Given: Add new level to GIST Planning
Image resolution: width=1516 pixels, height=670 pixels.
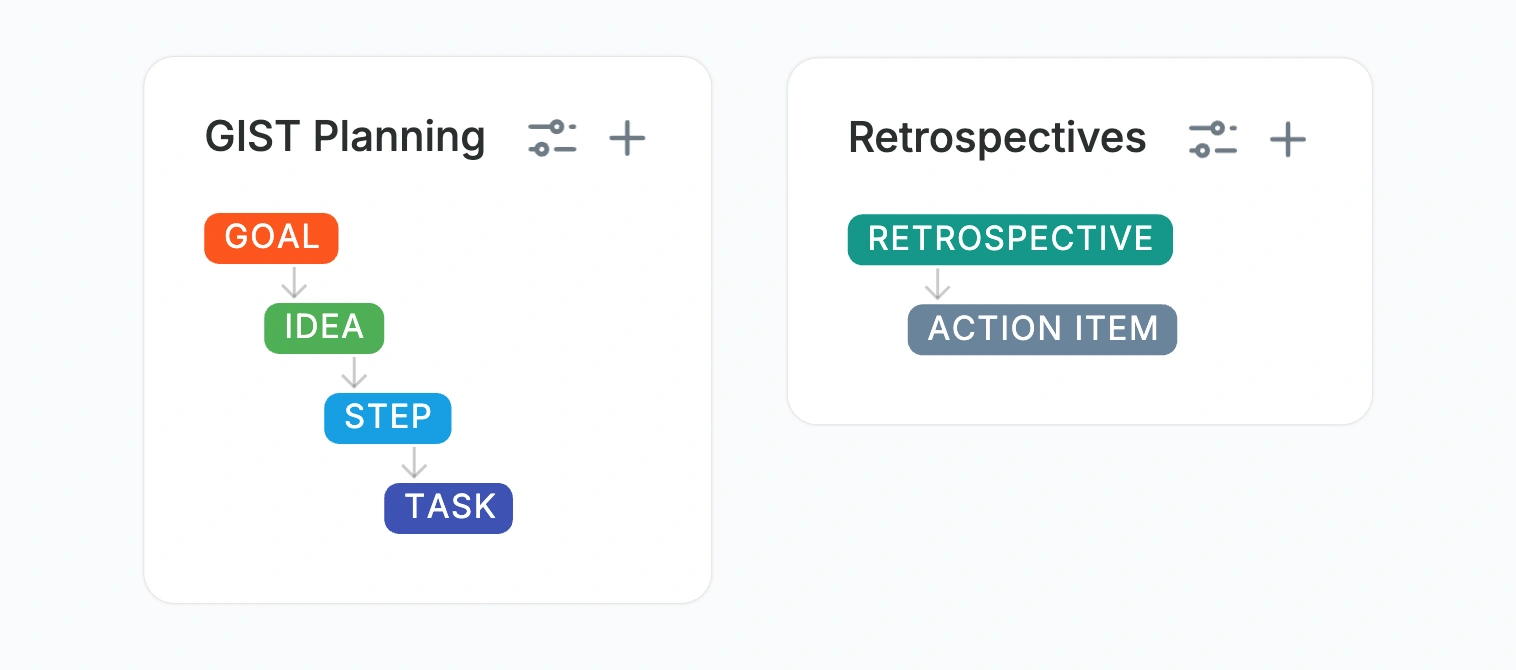Looking at the screenshot, I should pyautogui.click(x=627, y=138).
